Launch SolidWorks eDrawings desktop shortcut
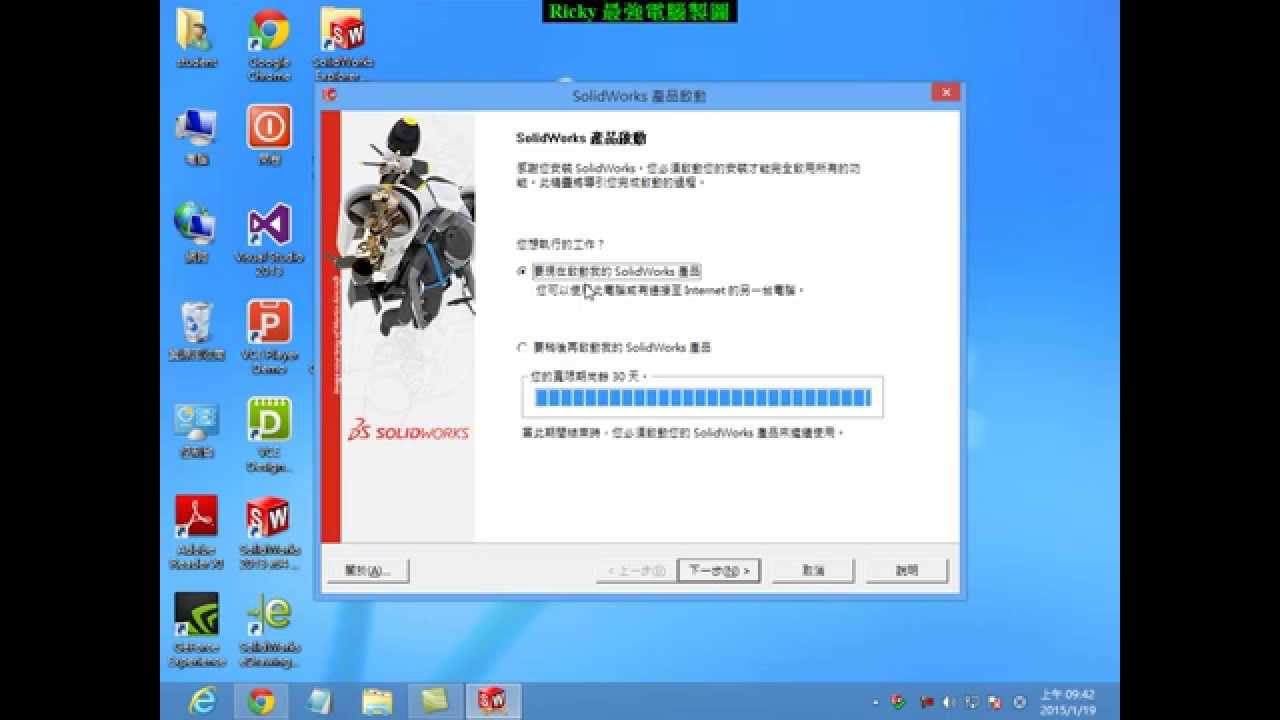Screen dimensions: 1280x720 [269, 630]
